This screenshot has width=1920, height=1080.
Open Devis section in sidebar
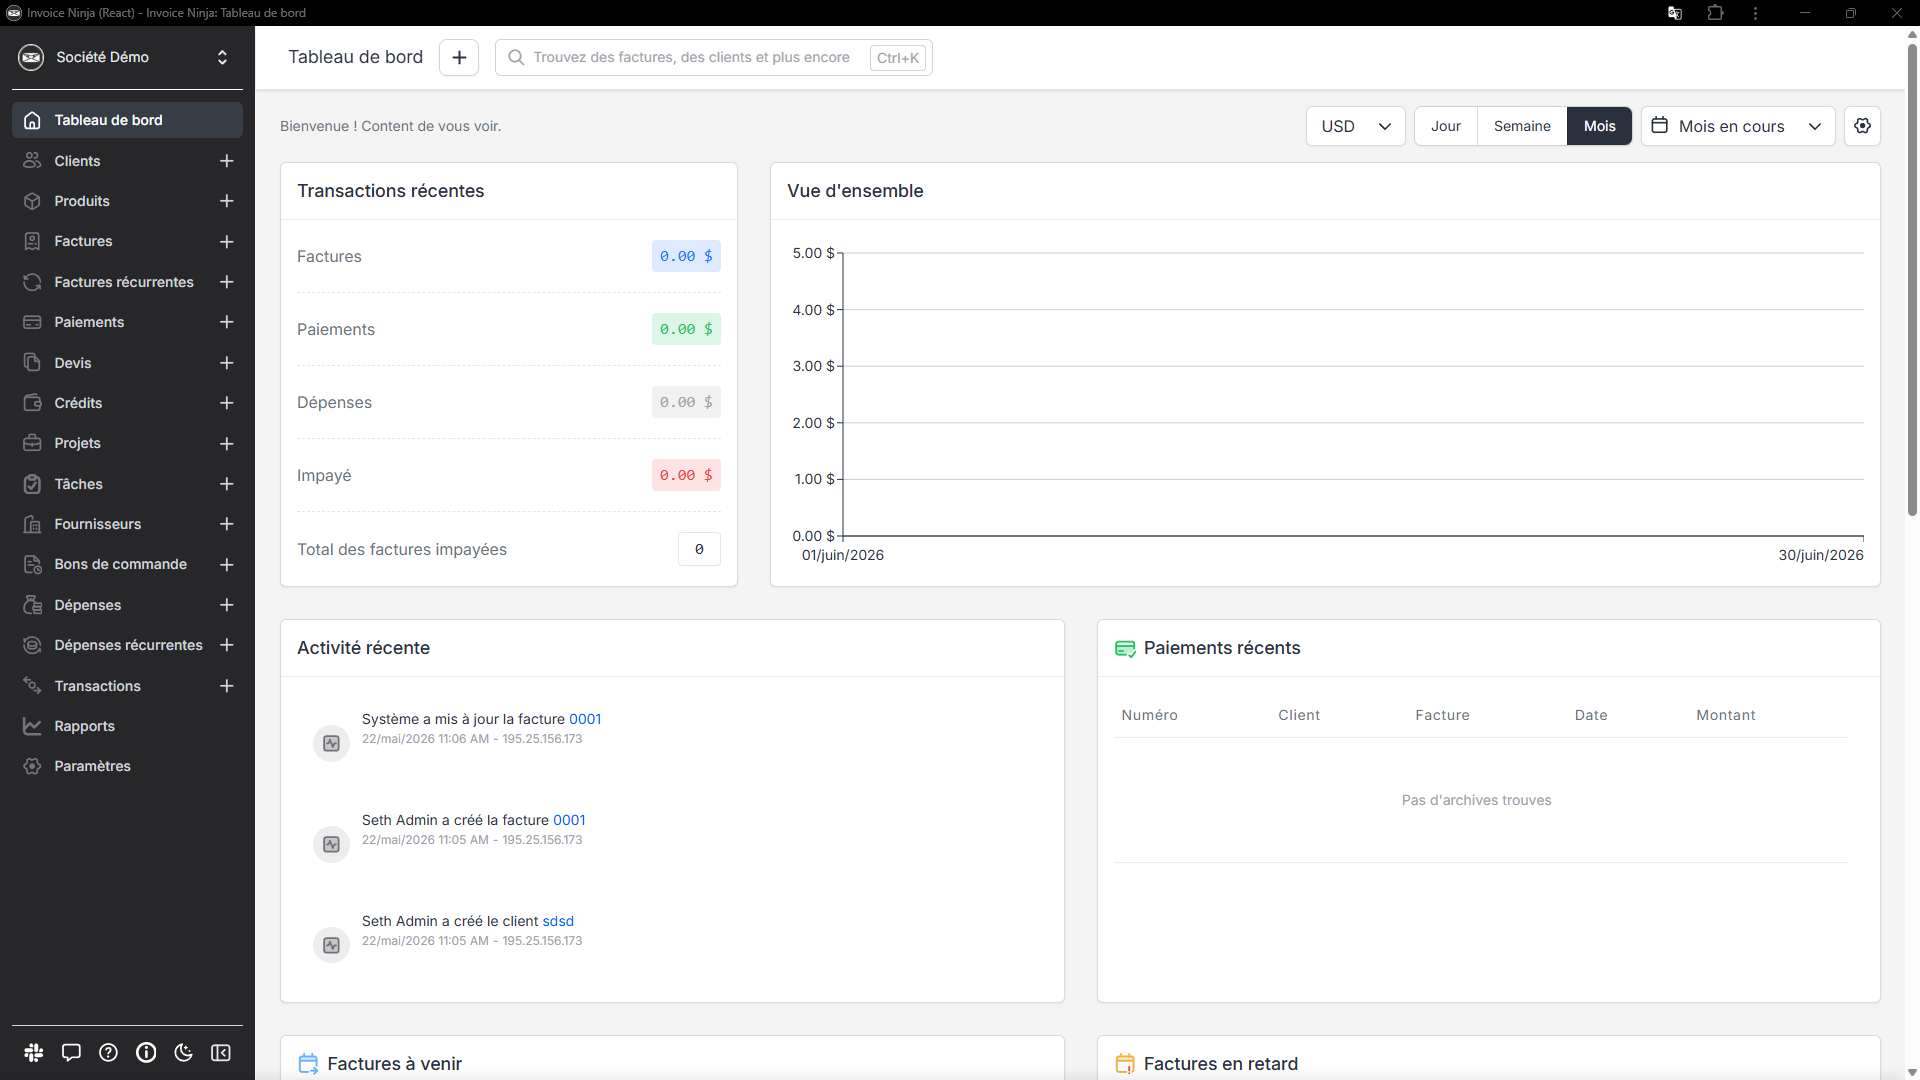pyautogui.click(x=72, y=363)
